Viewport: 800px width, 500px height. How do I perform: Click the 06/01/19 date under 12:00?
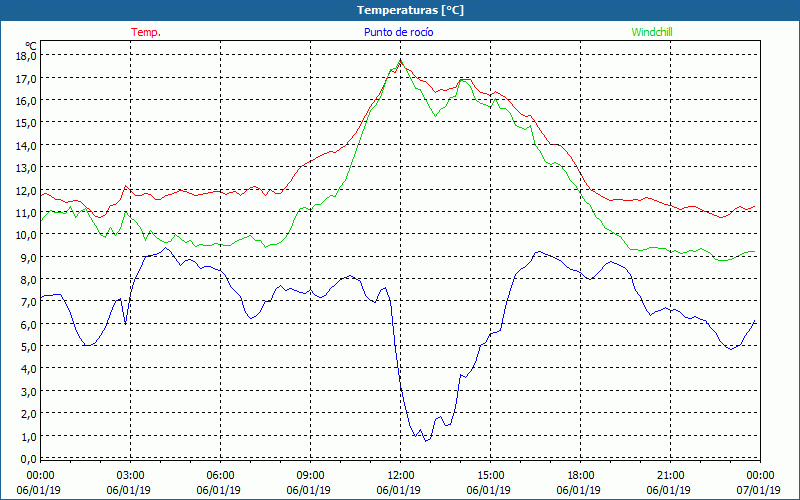[398, 490]
